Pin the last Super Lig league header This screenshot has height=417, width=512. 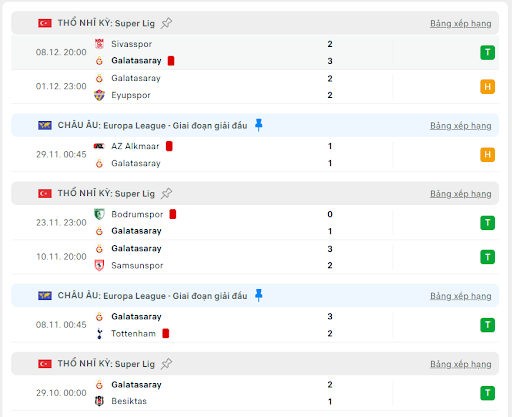tap(166, 364)
